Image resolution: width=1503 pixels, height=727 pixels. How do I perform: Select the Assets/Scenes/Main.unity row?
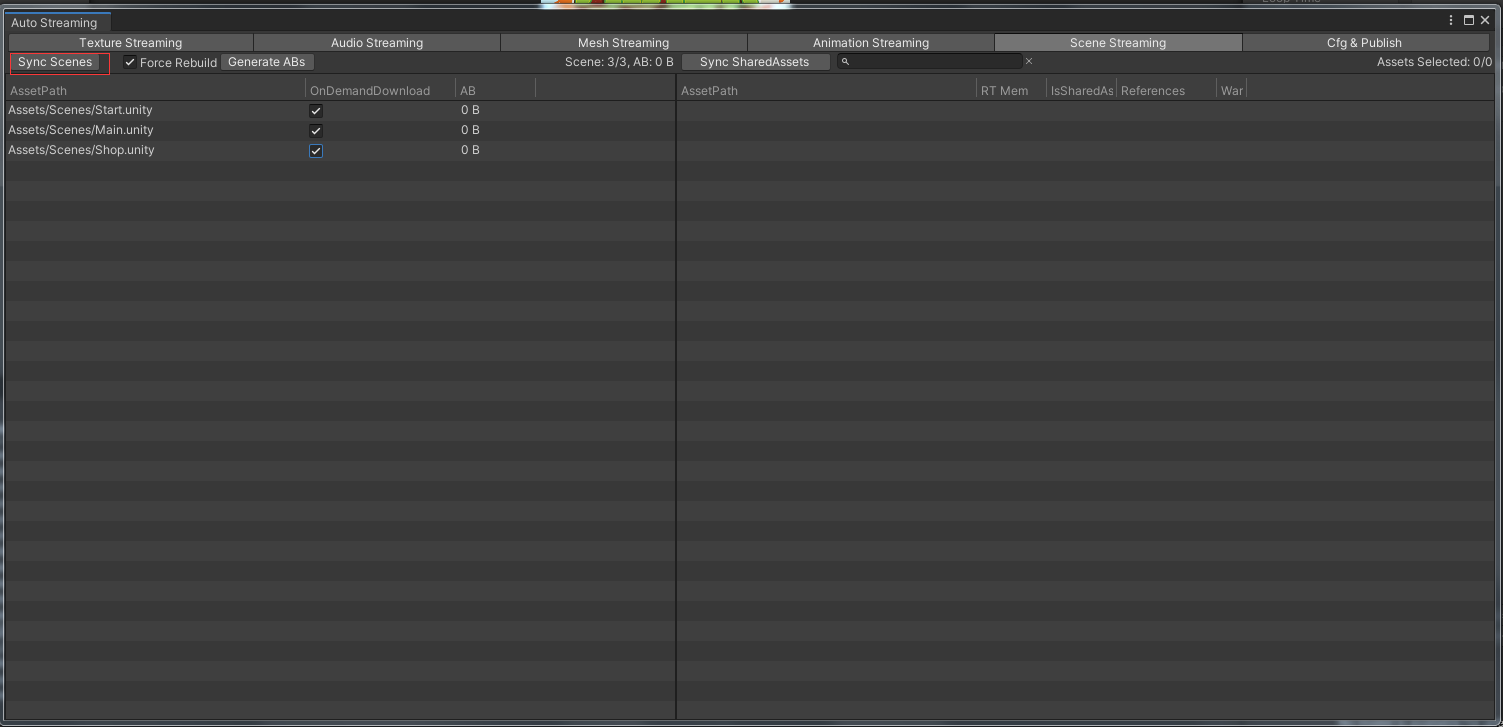[x=340, y=130]
